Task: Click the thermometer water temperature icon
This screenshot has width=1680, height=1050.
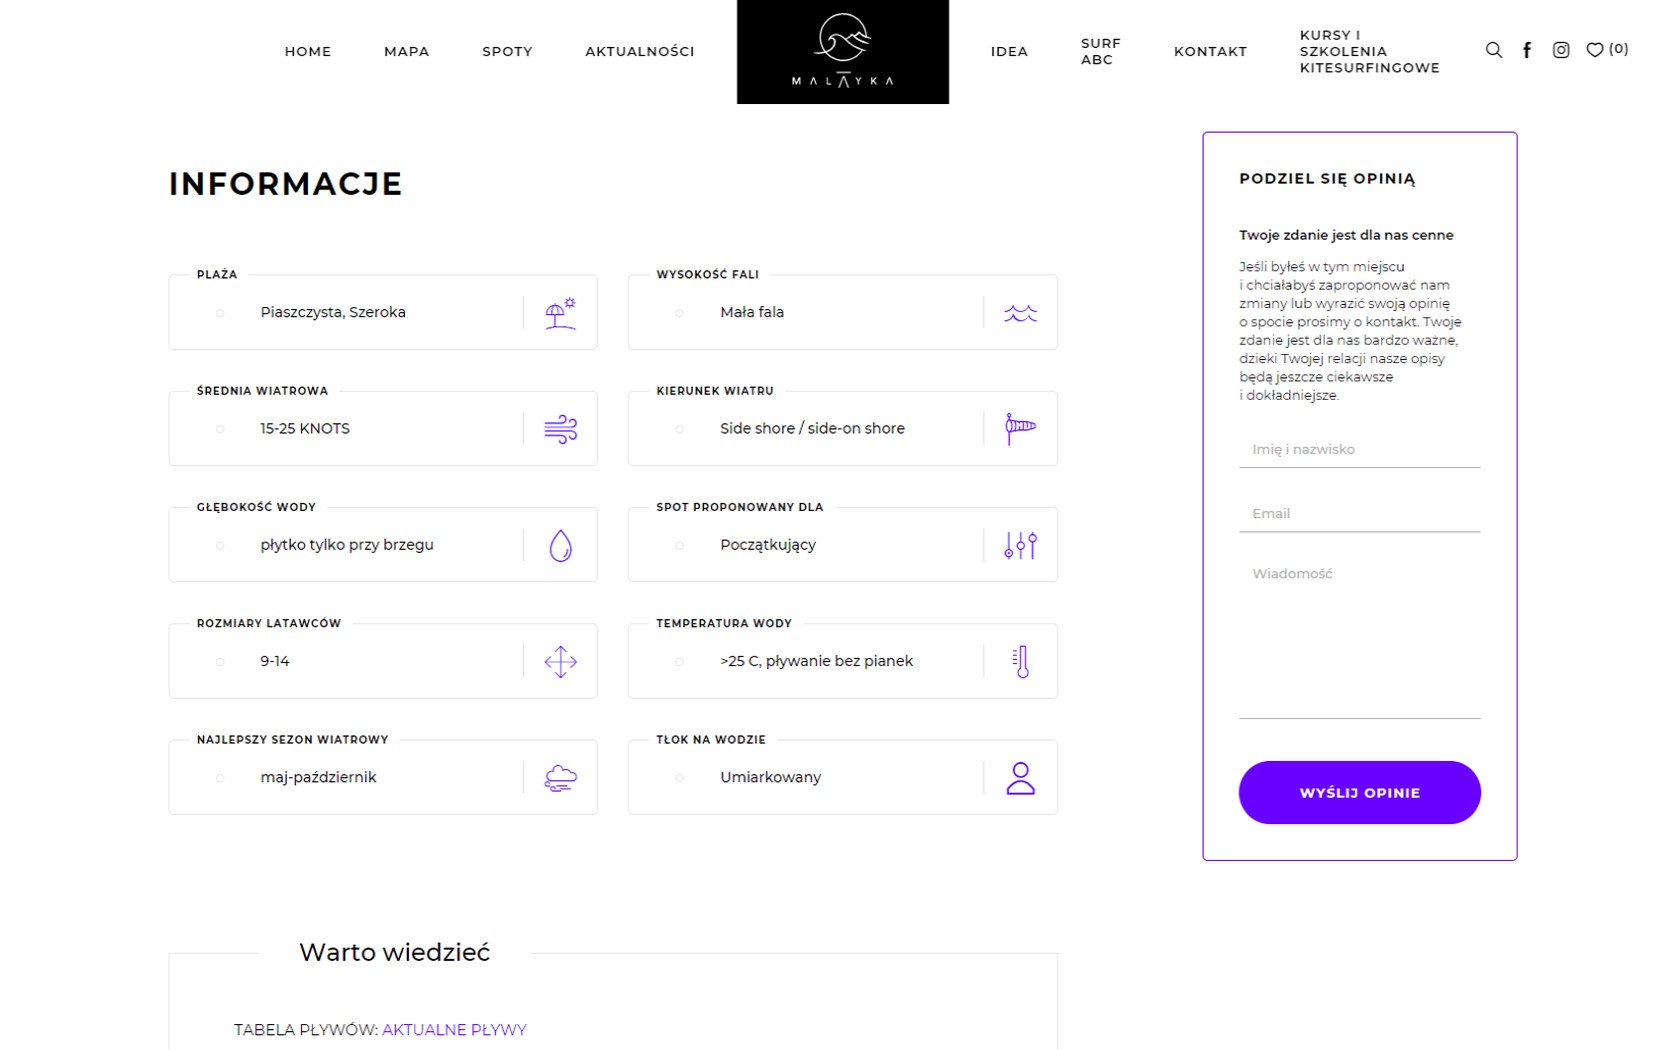Action: coord(1020,661)
